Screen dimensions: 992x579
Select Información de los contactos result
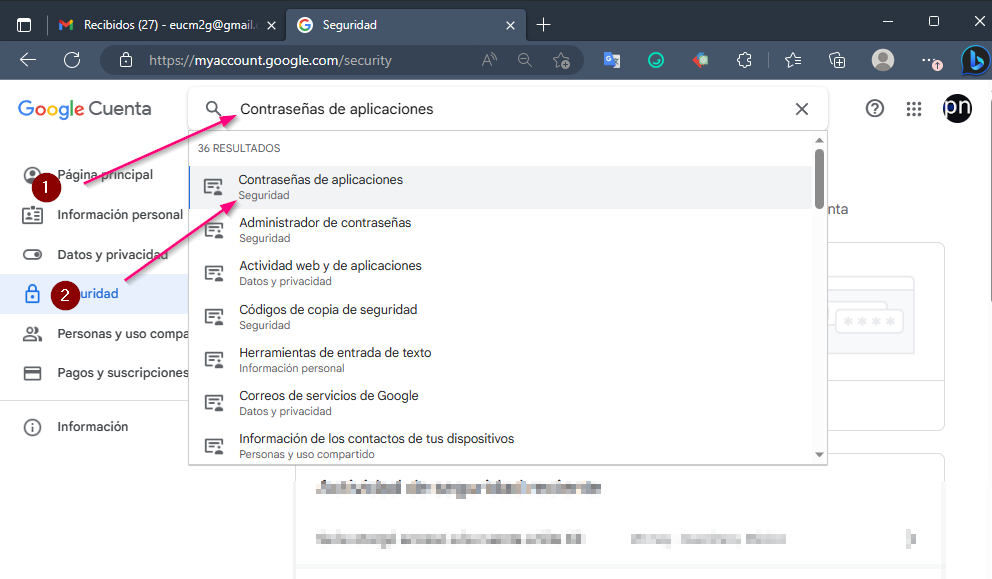point(500,446)
